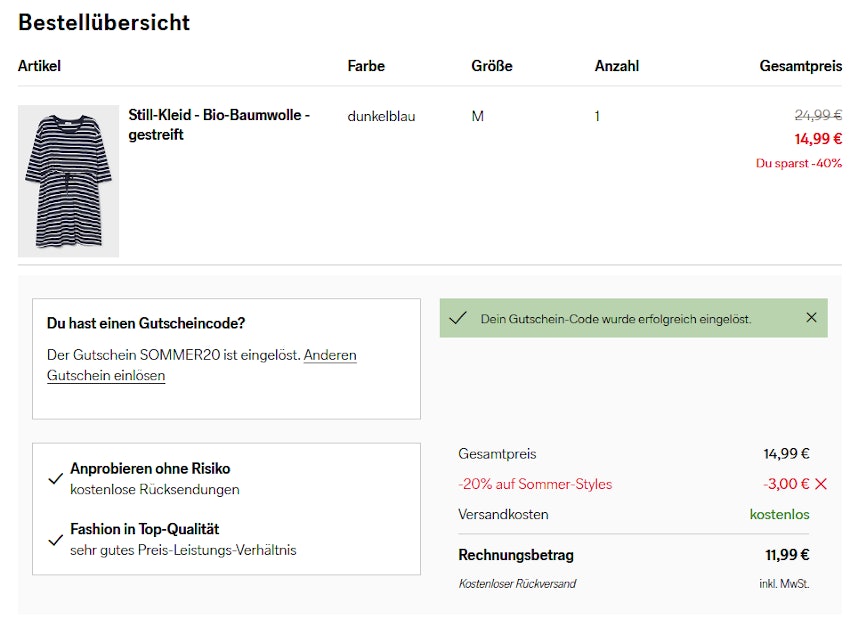
Task: Click the size M value
Action: pyautogui.click(x=477, y=116)
